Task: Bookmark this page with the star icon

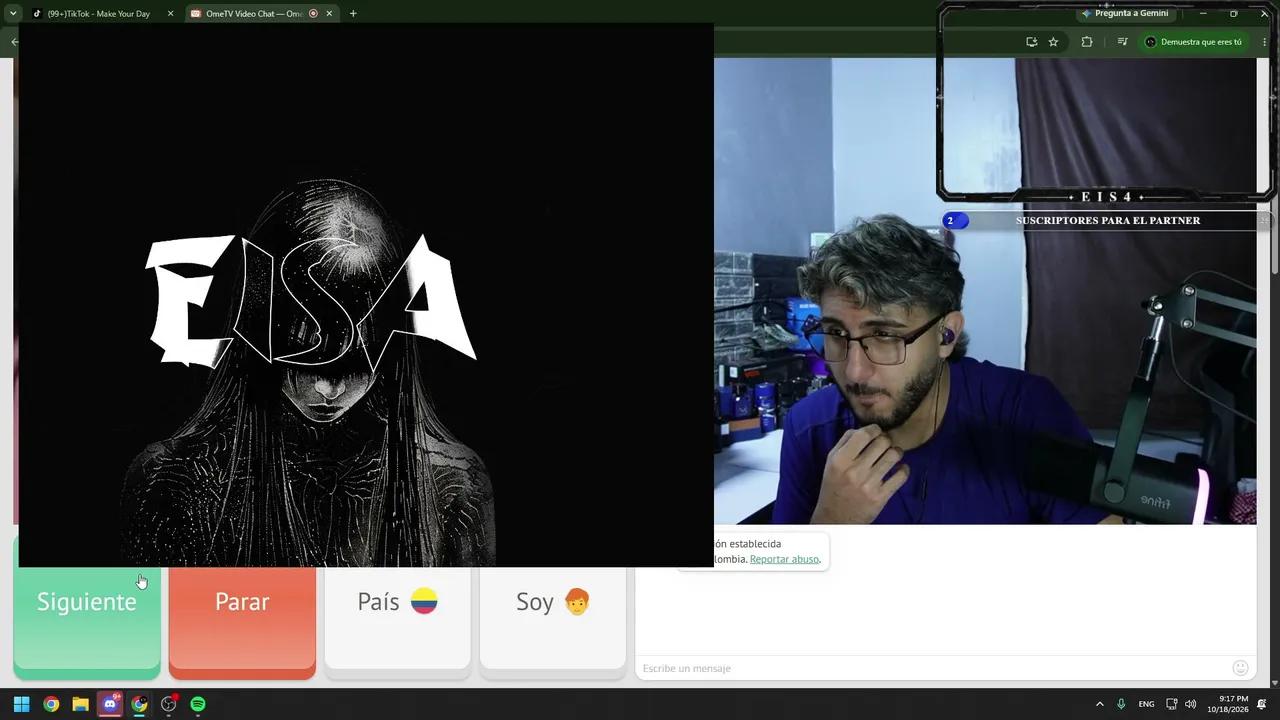Action: [1053, 42]
